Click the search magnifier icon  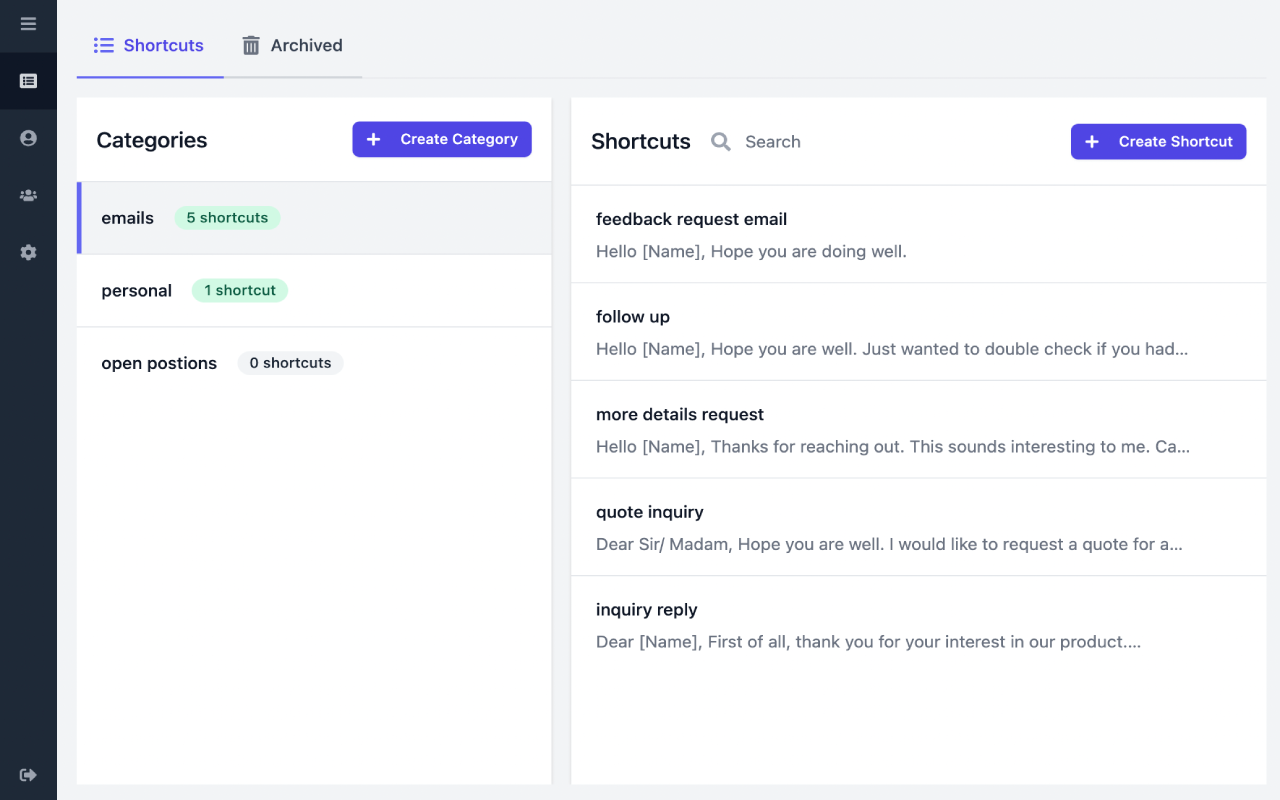tap(720, 142)
